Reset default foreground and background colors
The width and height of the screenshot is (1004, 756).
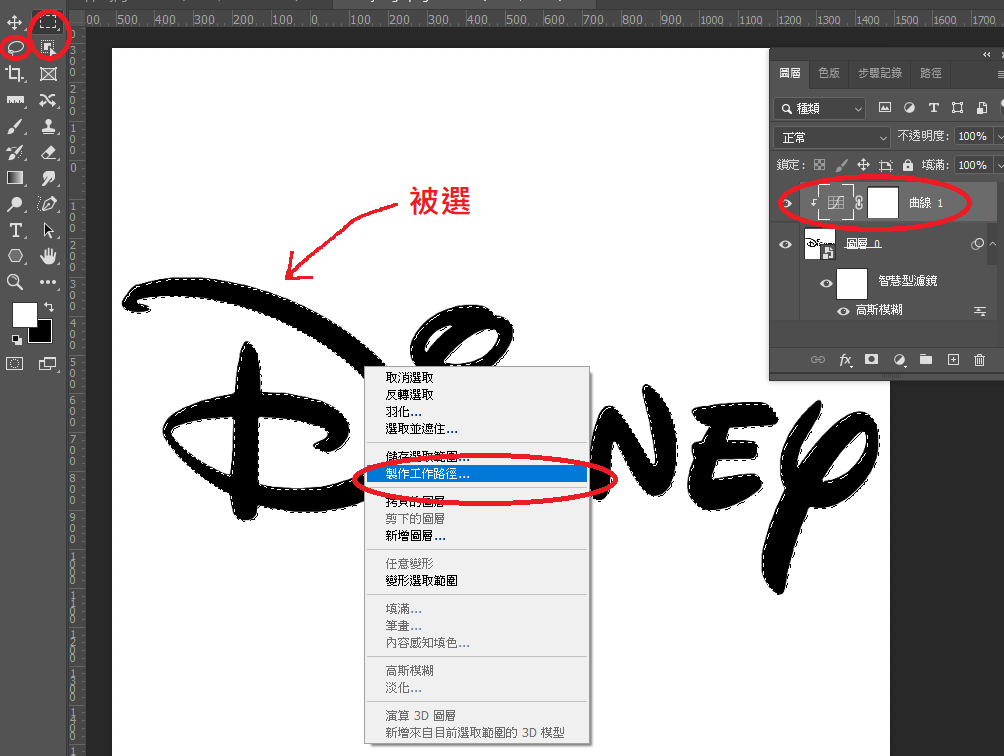tap(17, 339)
